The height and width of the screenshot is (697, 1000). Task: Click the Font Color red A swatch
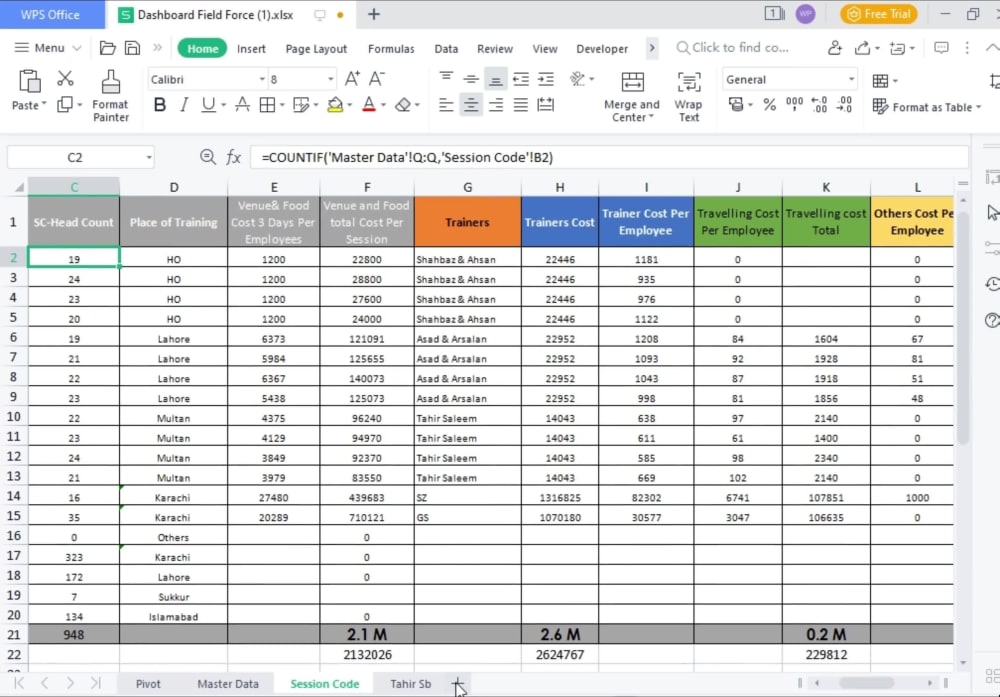pos(369,105)
